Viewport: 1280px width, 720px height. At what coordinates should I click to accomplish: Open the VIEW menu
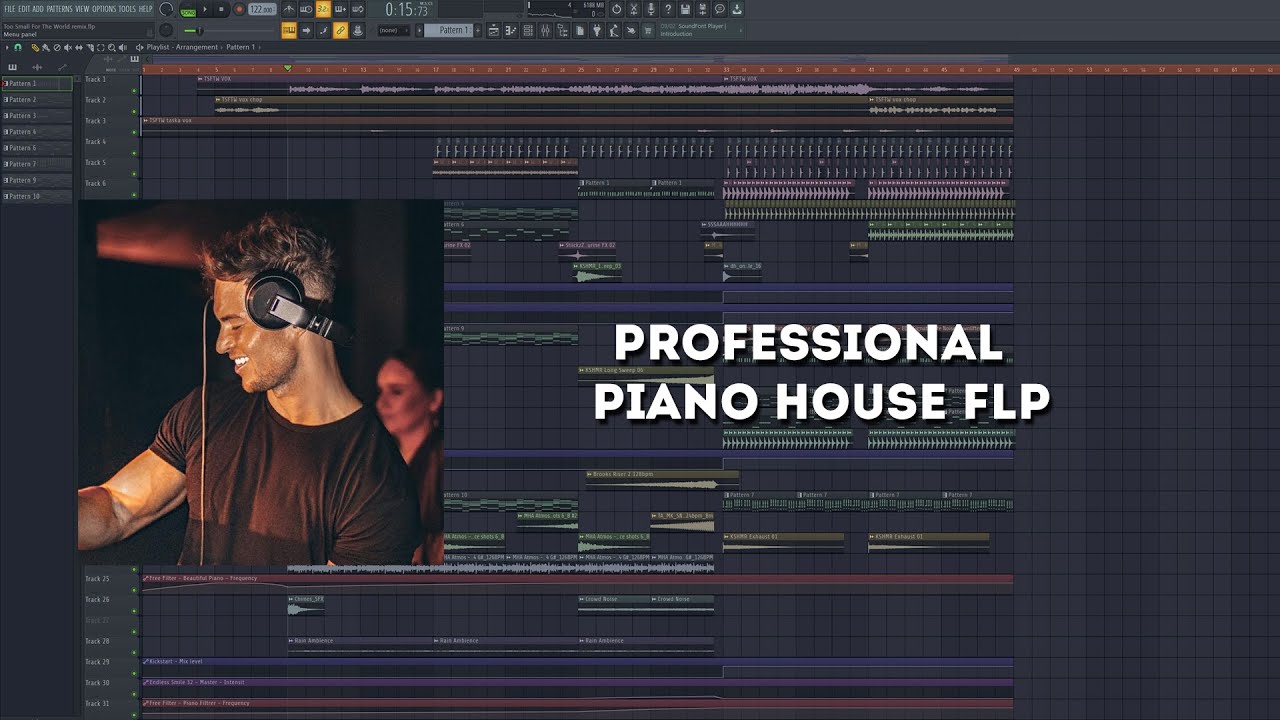tap(82, 9)
